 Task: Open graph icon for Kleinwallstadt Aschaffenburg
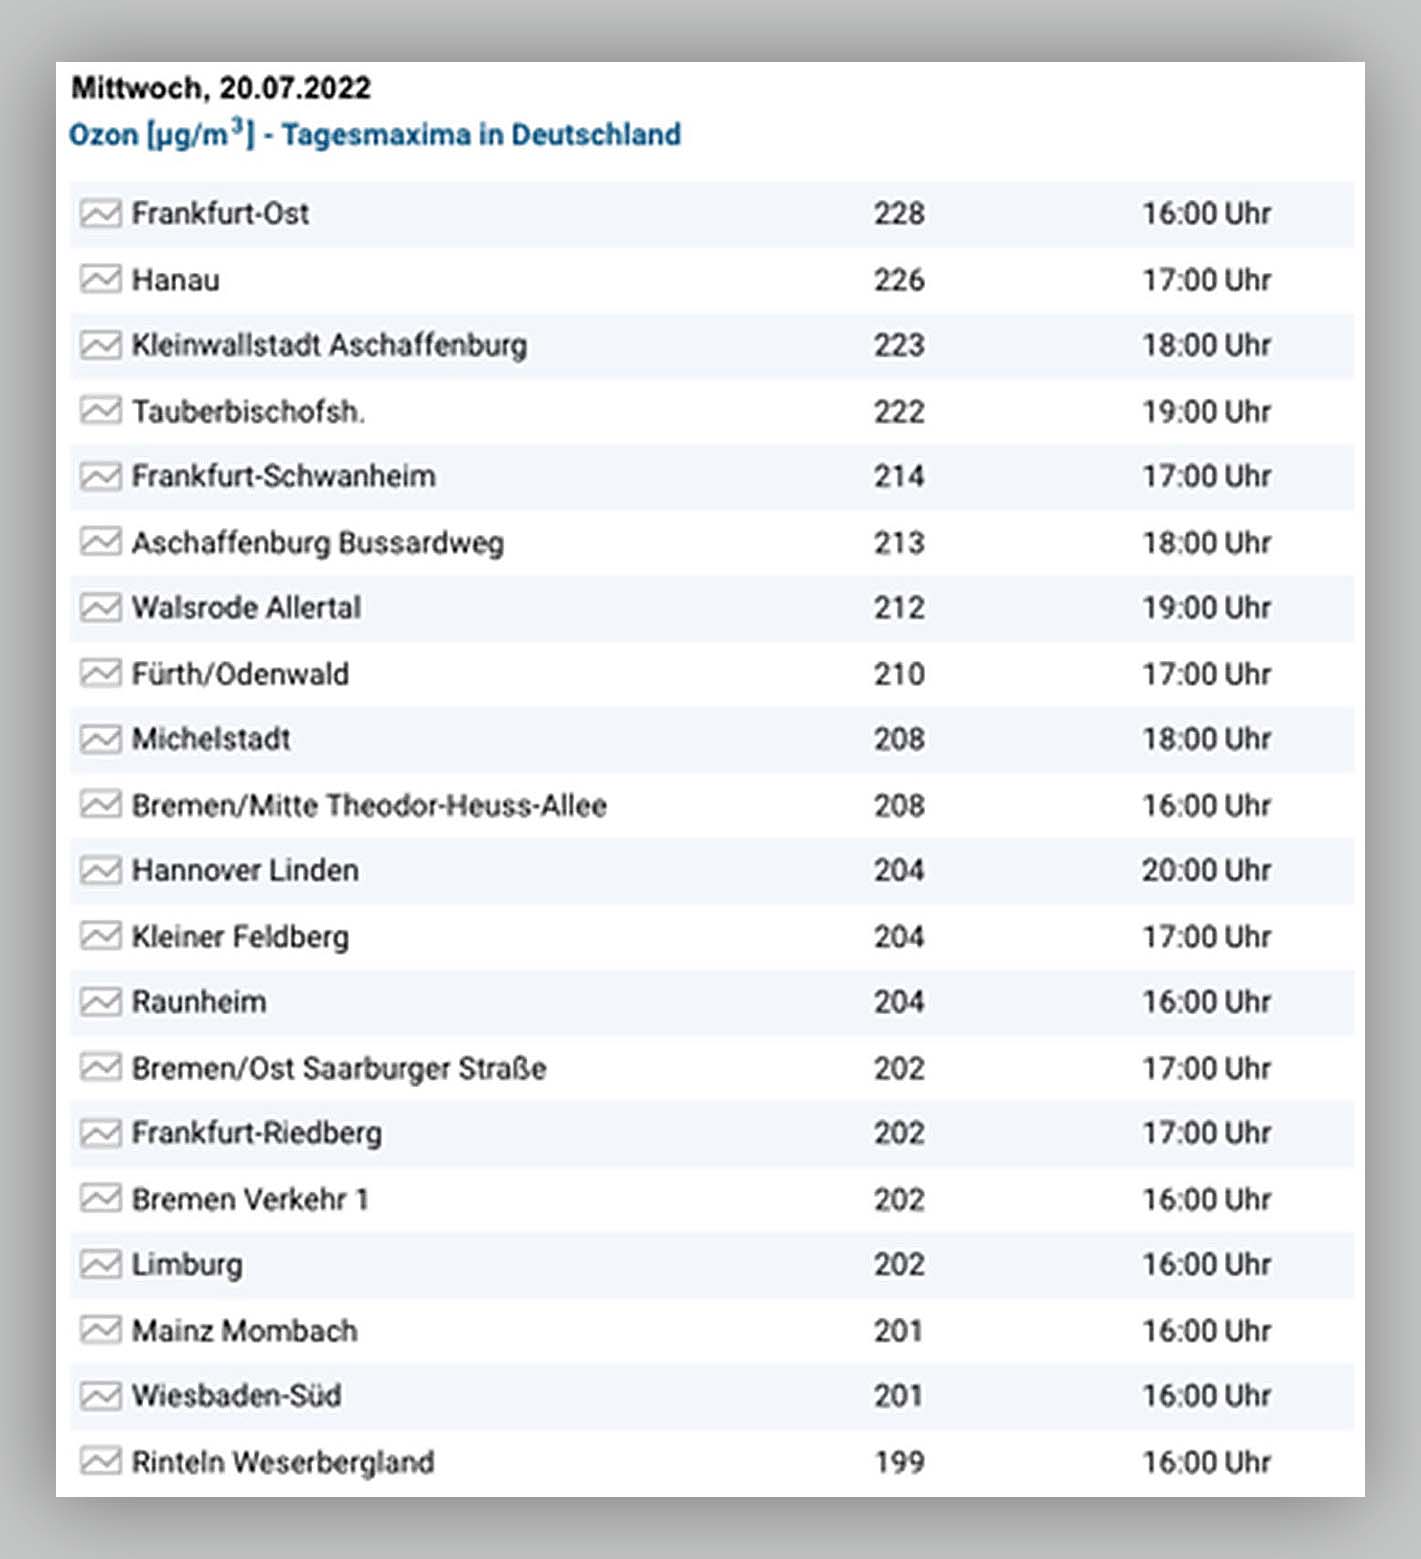click(x=100, y=345)
